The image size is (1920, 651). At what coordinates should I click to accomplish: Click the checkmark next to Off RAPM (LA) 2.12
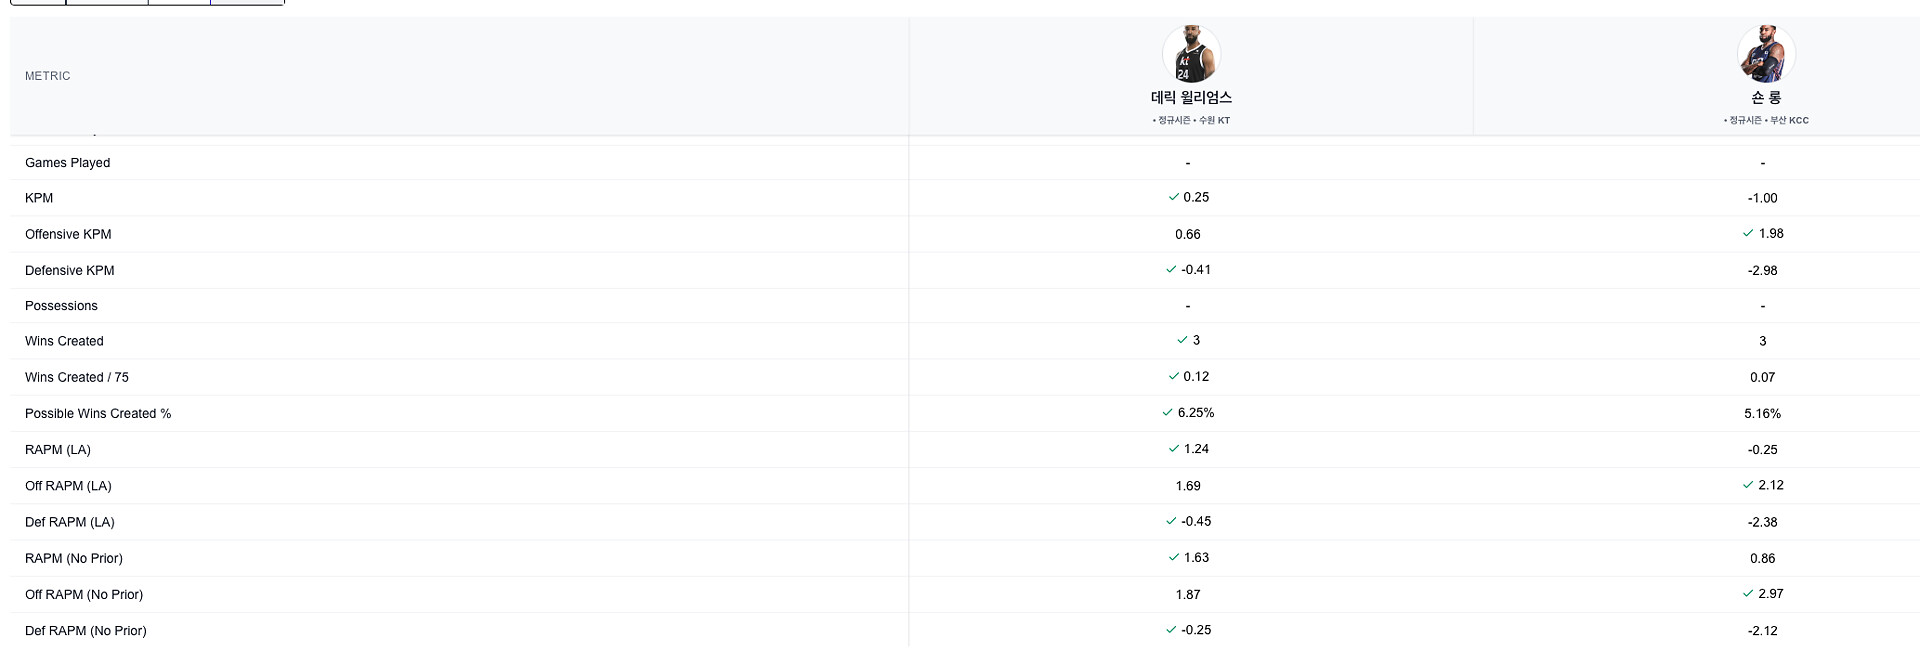point(1748,485)
